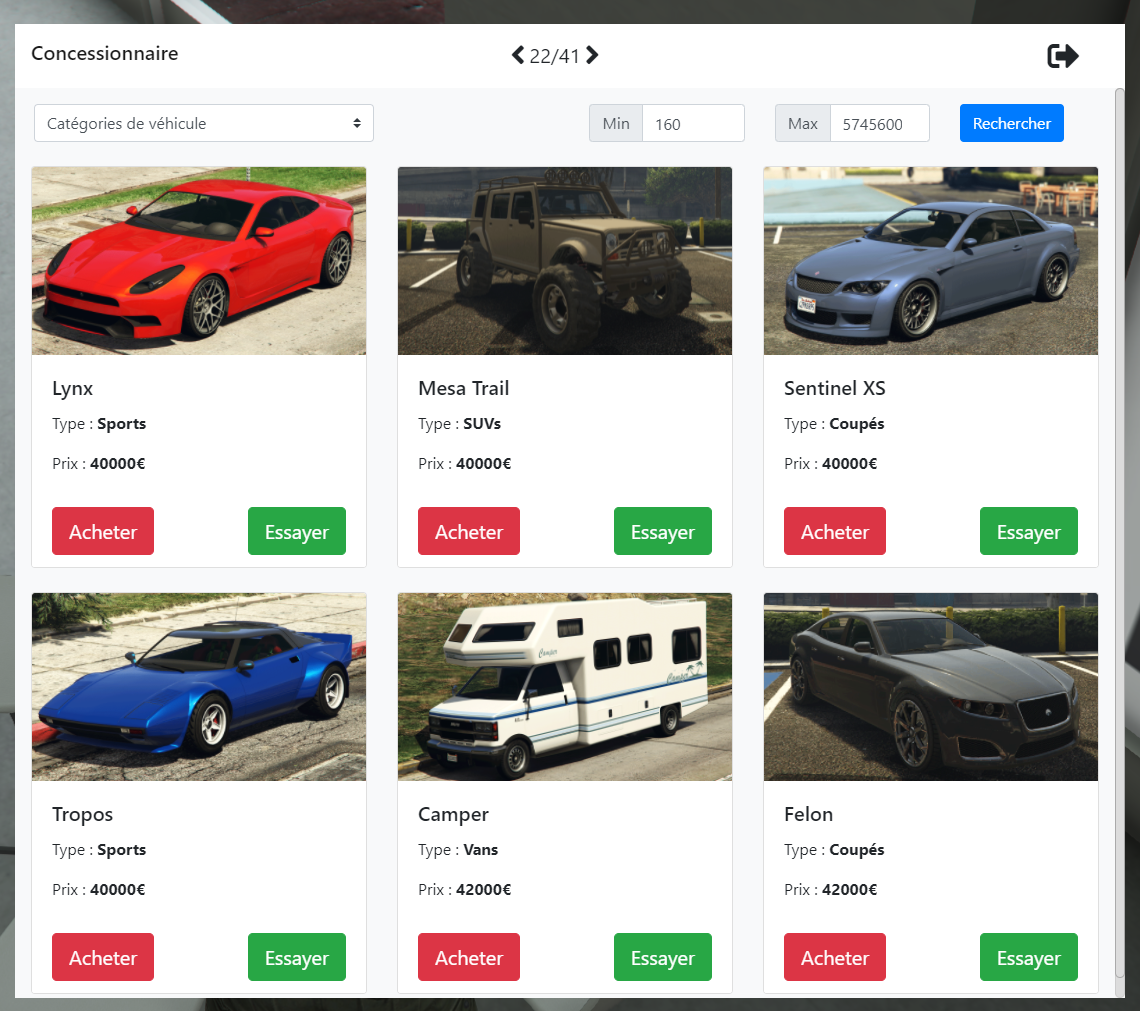Image resolution: width=1140 pixels, height=1011 pixels.
Task: Essayer the Mesa Trail SUV
Action: pyautogui.click(x=662, y=531)
